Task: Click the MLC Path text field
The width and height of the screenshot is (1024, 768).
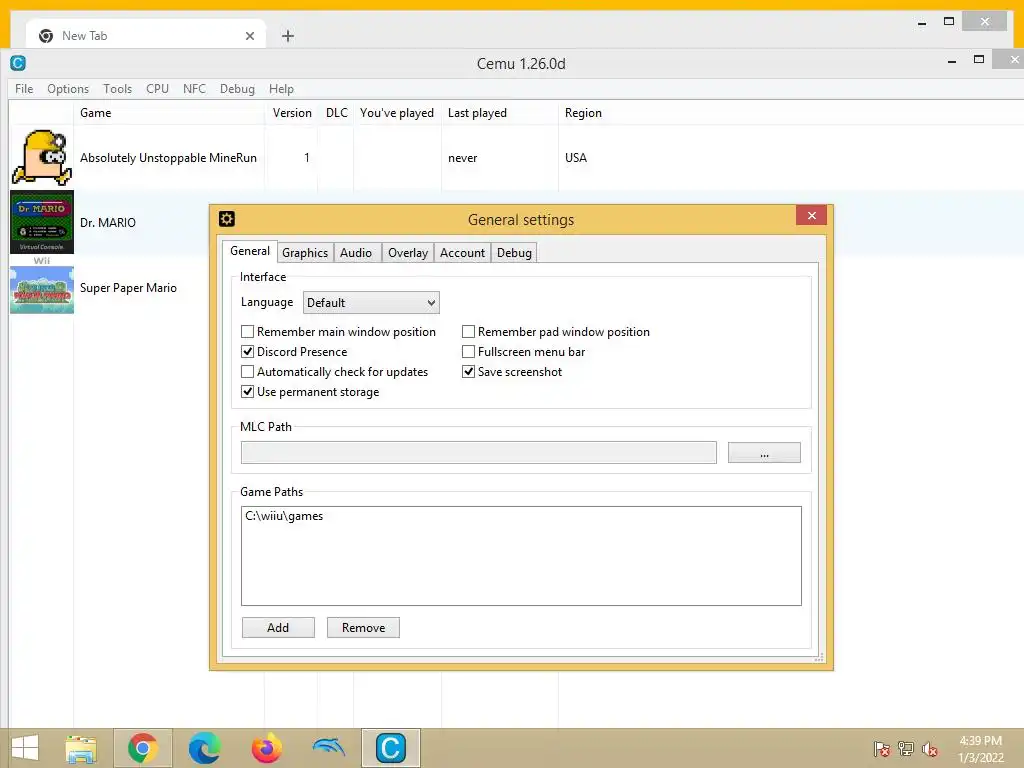Action: click(x=479, y=453)
